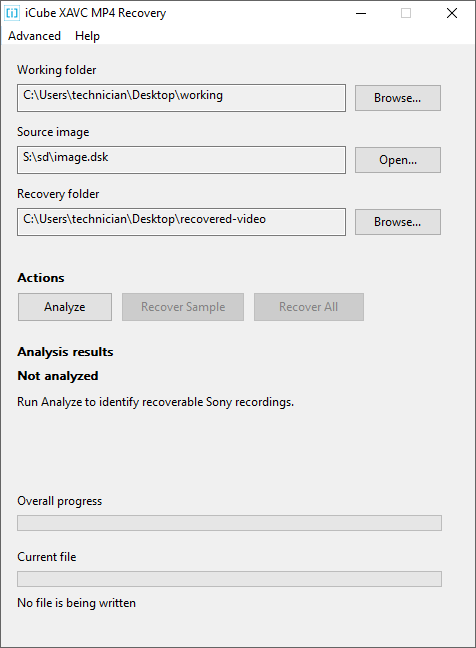The width and height of the screenshot is (476, 648).
Task: Click the 'Current file' label
Action: click(x=47, y=557)
